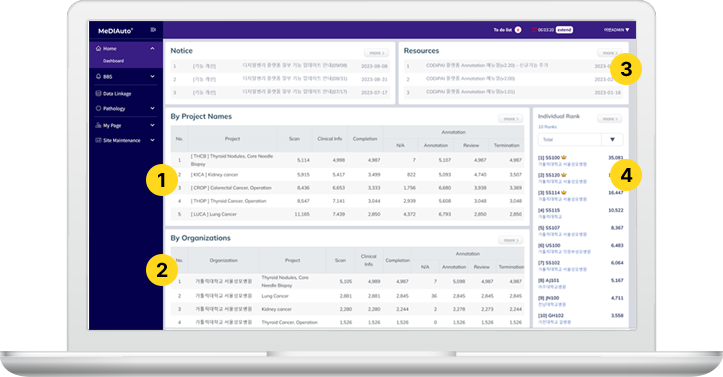Click more in By Project Names panel
Viewport: 723px width, 377px height.
[x=510, y=119]
